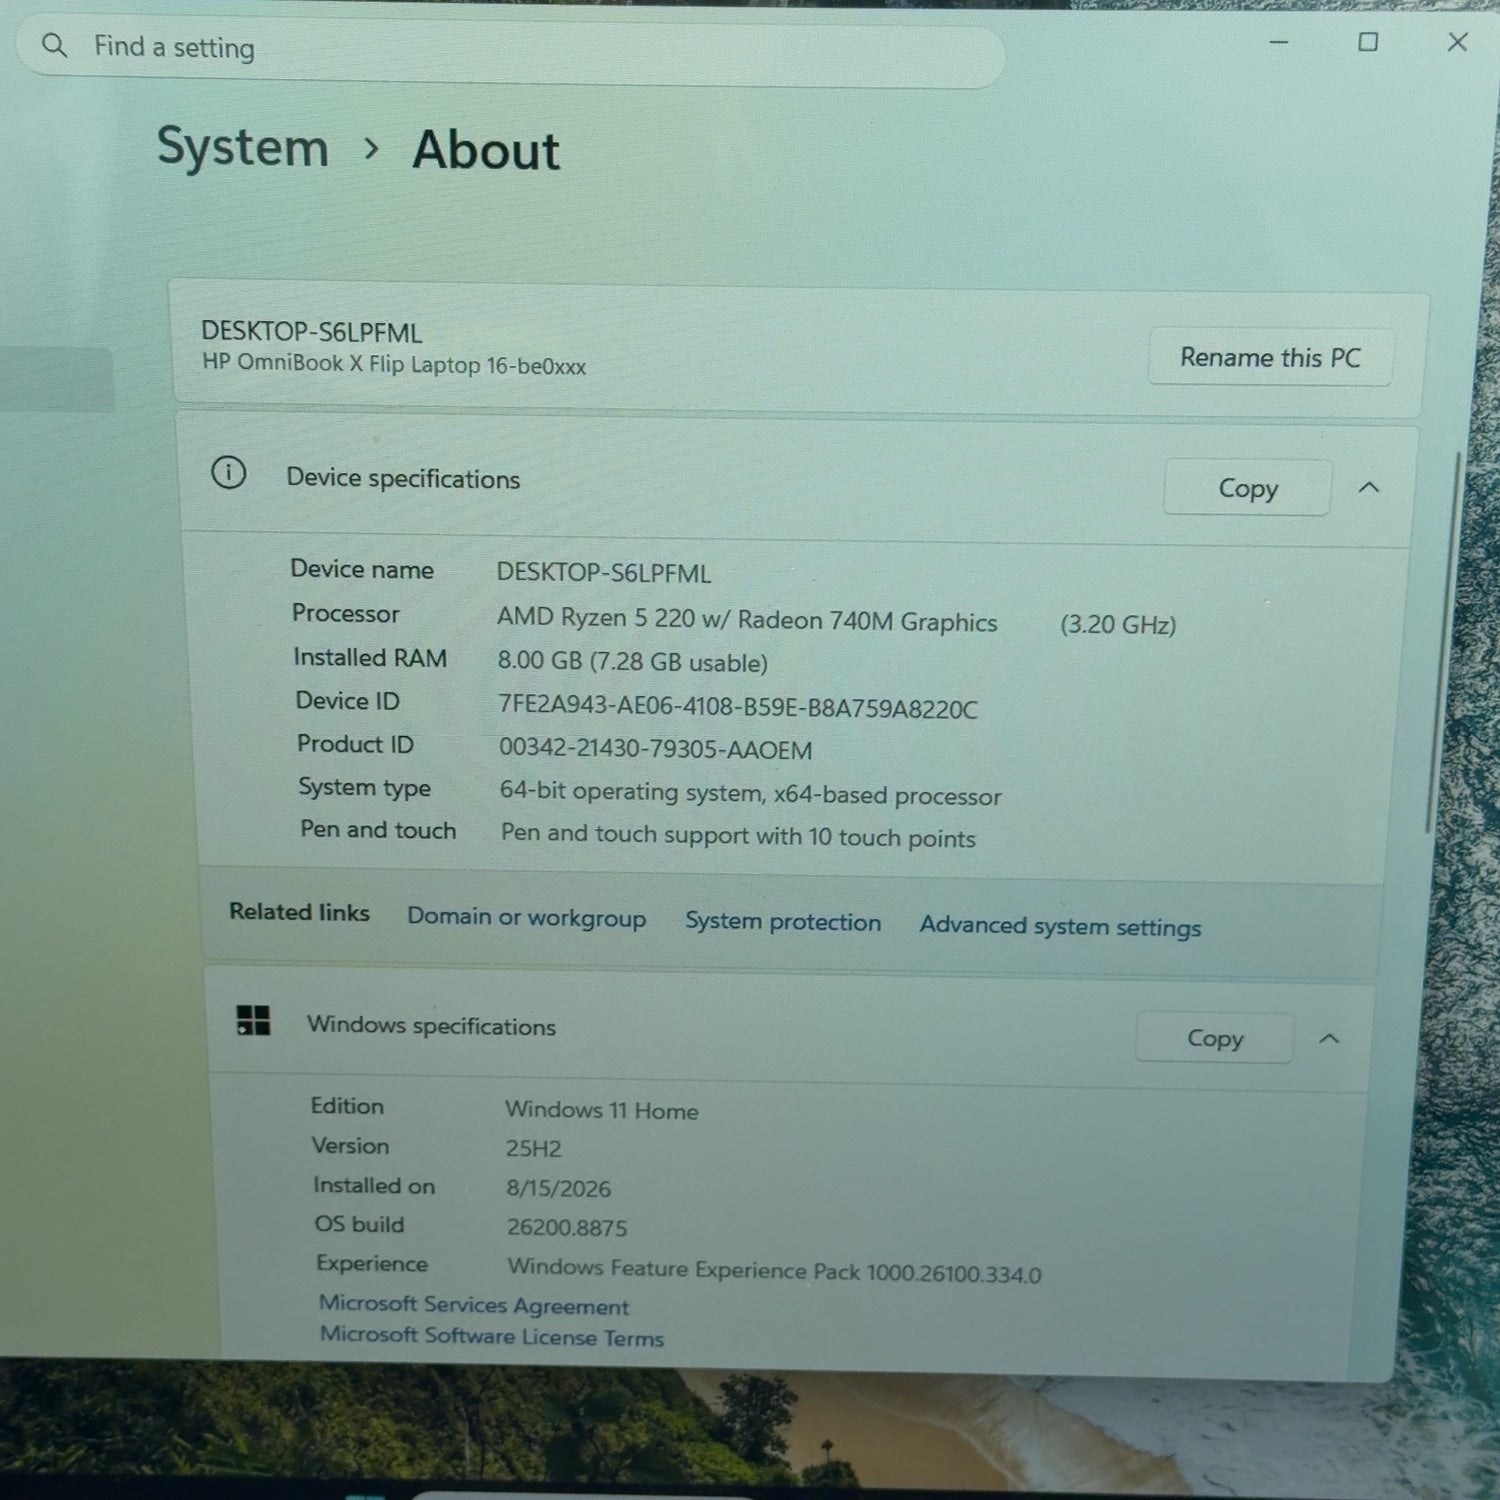1500x1500 pixels.
Task: Open System protection link
Action: [783, 921]
